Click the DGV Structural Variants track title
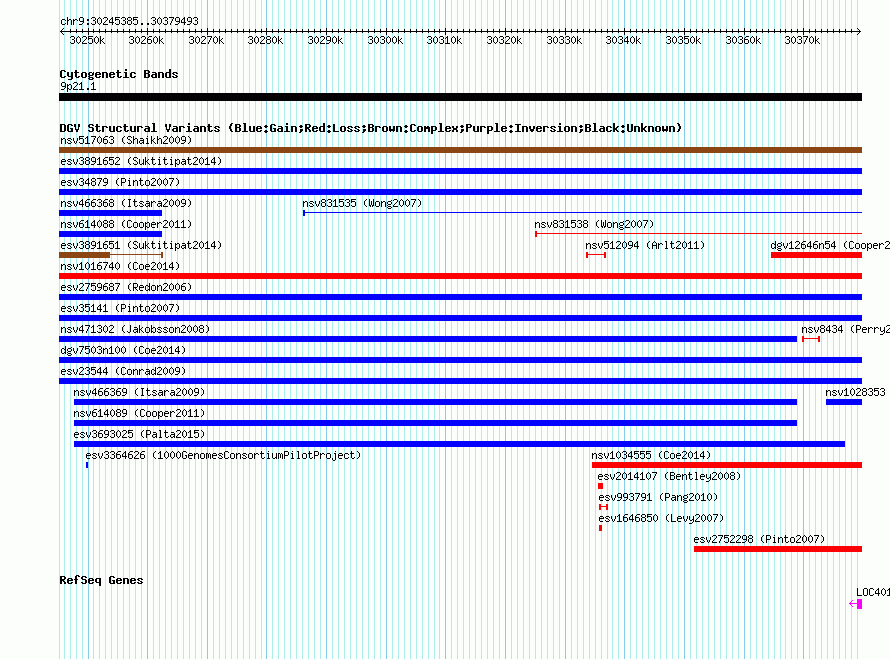The height and width of the screenshot is (659, 890). coord(371,128)
